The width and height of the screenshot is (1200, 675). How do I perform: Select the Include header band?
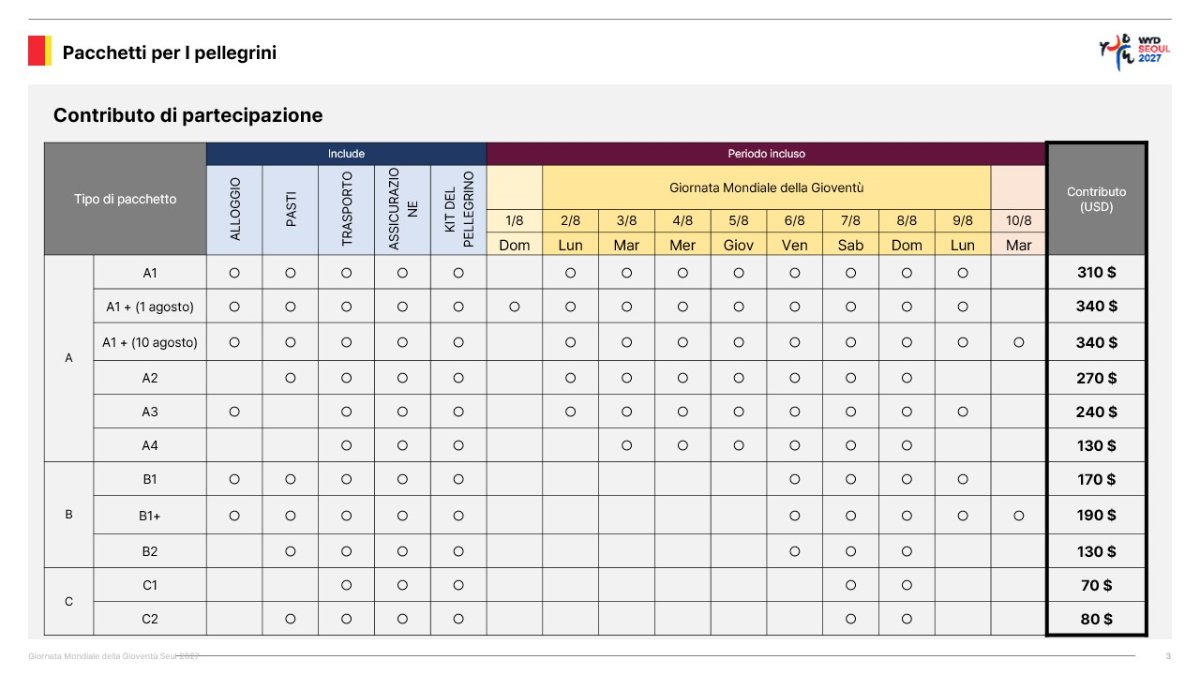point(346,154)
